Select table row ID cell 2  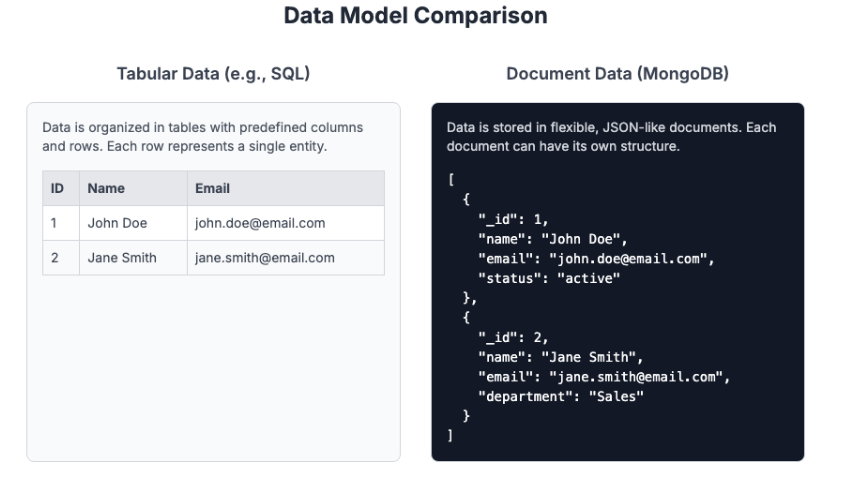pos(61,258)
